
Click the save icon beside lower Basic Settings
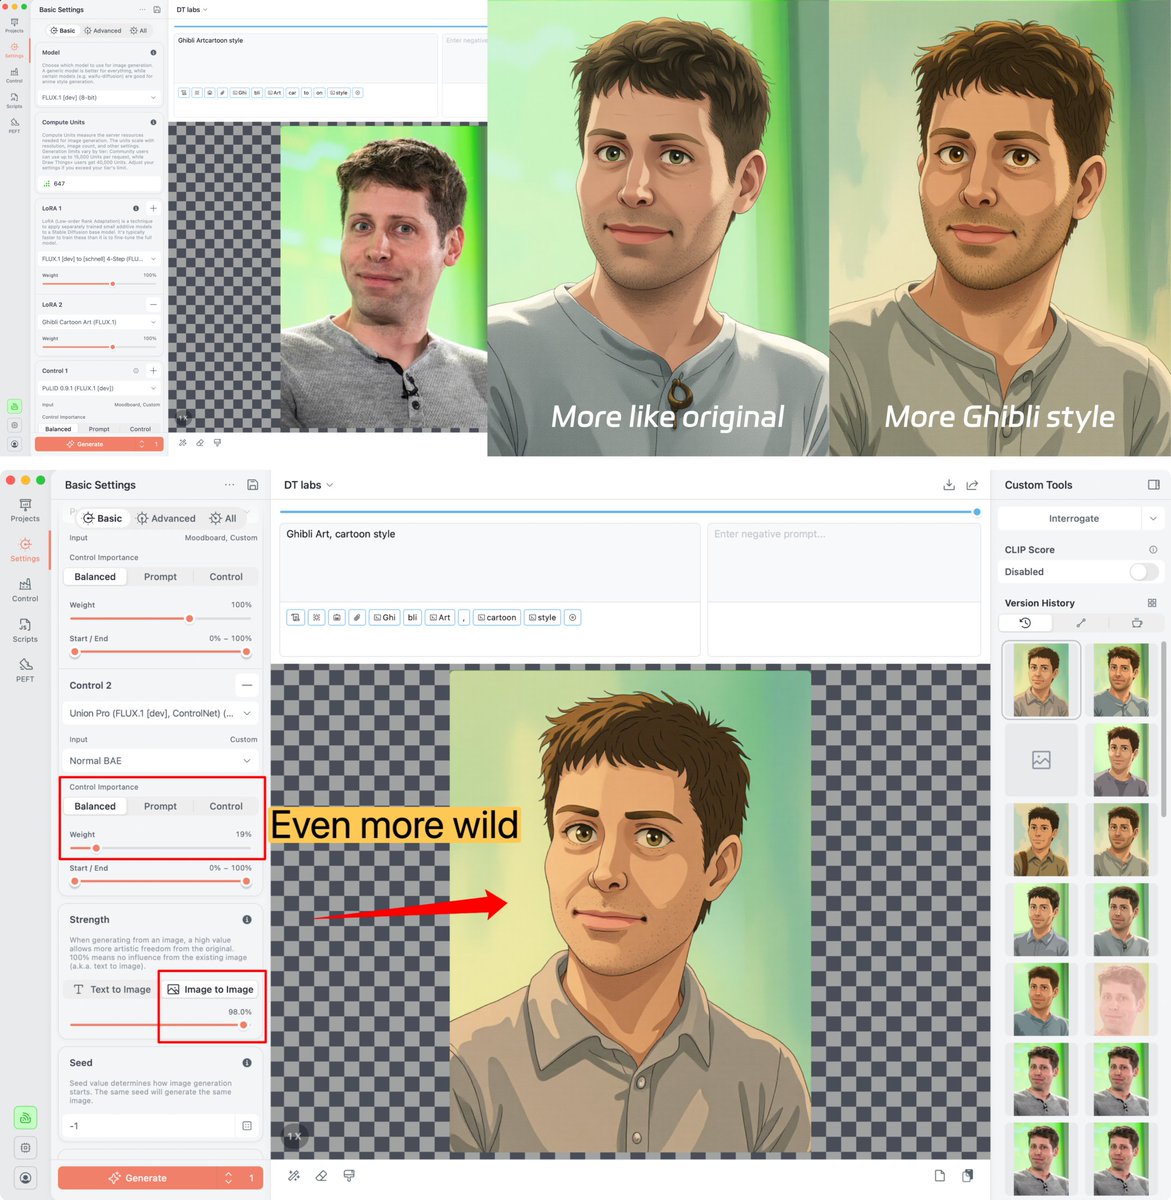pos(252,485)
